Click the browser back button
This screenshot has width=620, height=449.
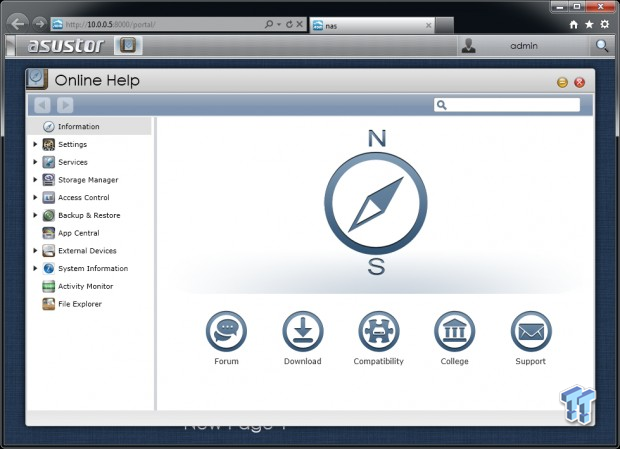point(18,24)
